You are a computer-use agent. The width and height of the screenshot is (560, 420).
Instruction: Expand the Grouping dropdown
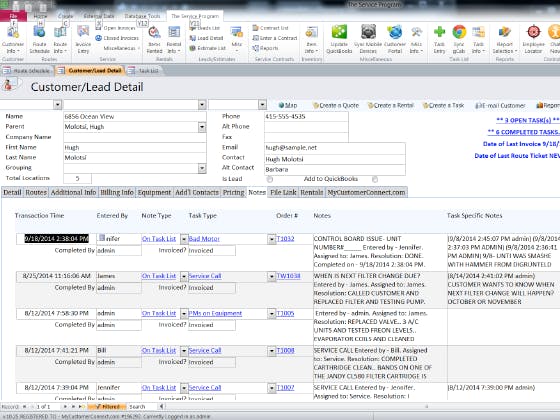pos(202,168)
